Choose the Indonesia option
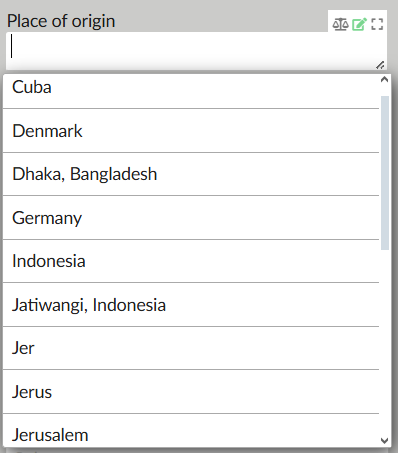The height and width of the screenshot is (453, 398). [x=191, y=261]
